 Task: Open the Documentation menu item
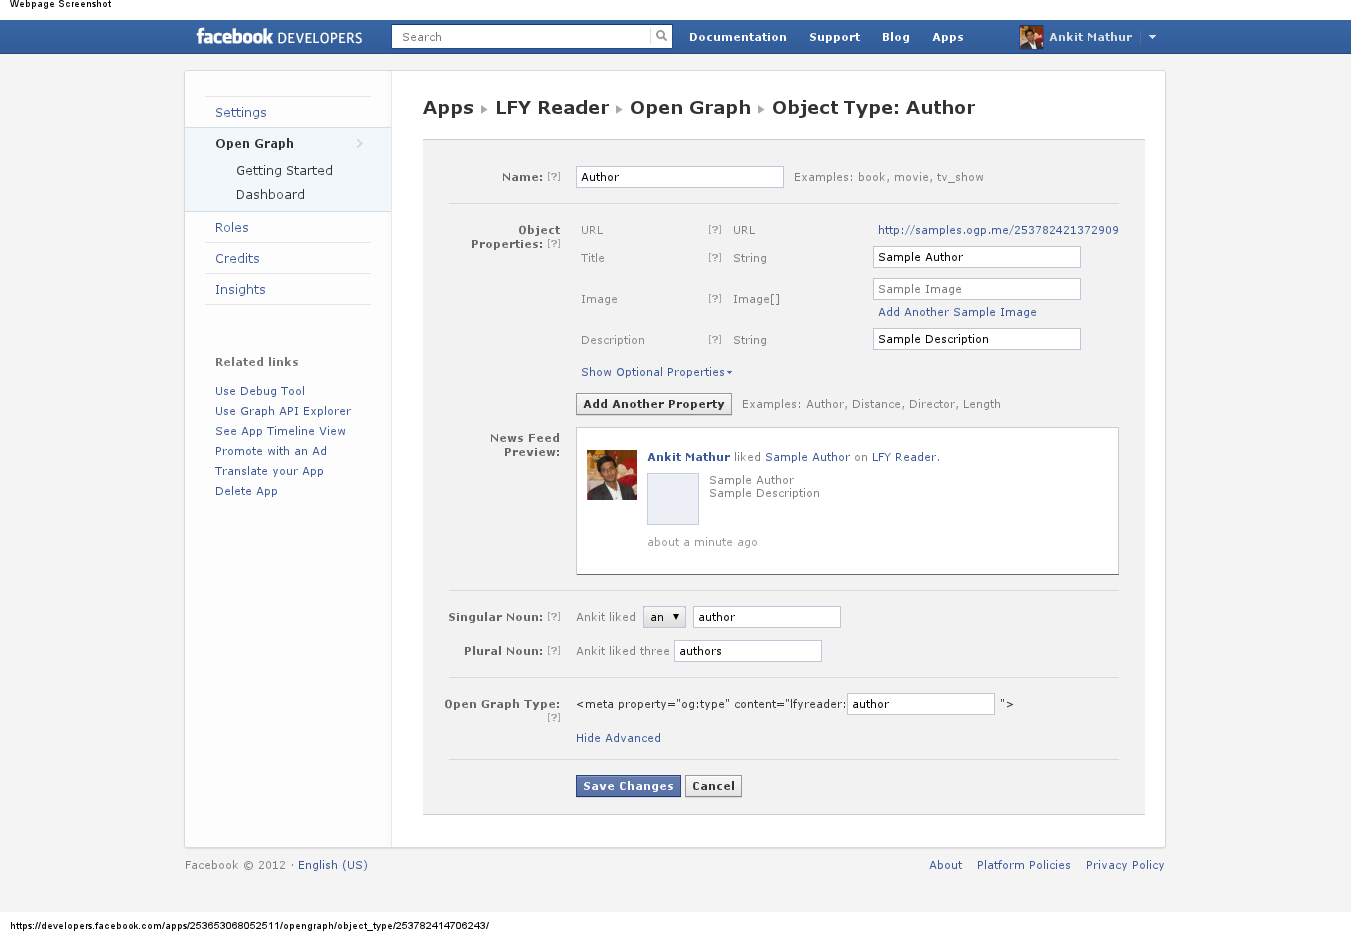pos(737,37)
